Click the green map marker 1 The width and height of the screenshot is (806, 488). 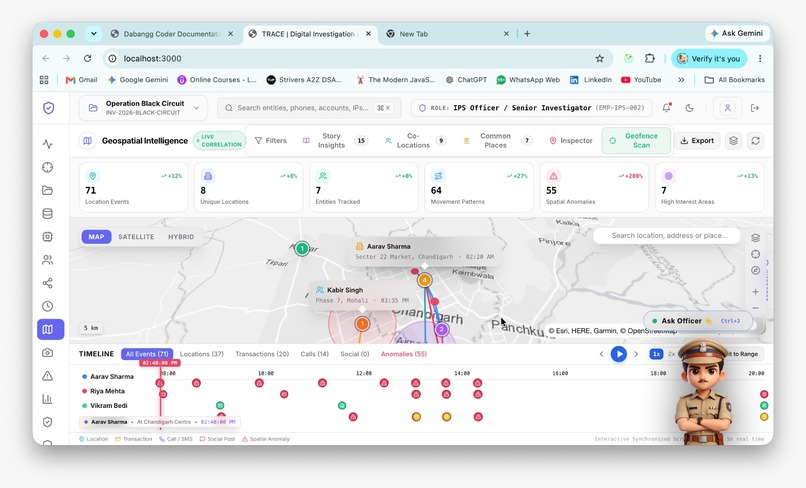click(302, 249)
